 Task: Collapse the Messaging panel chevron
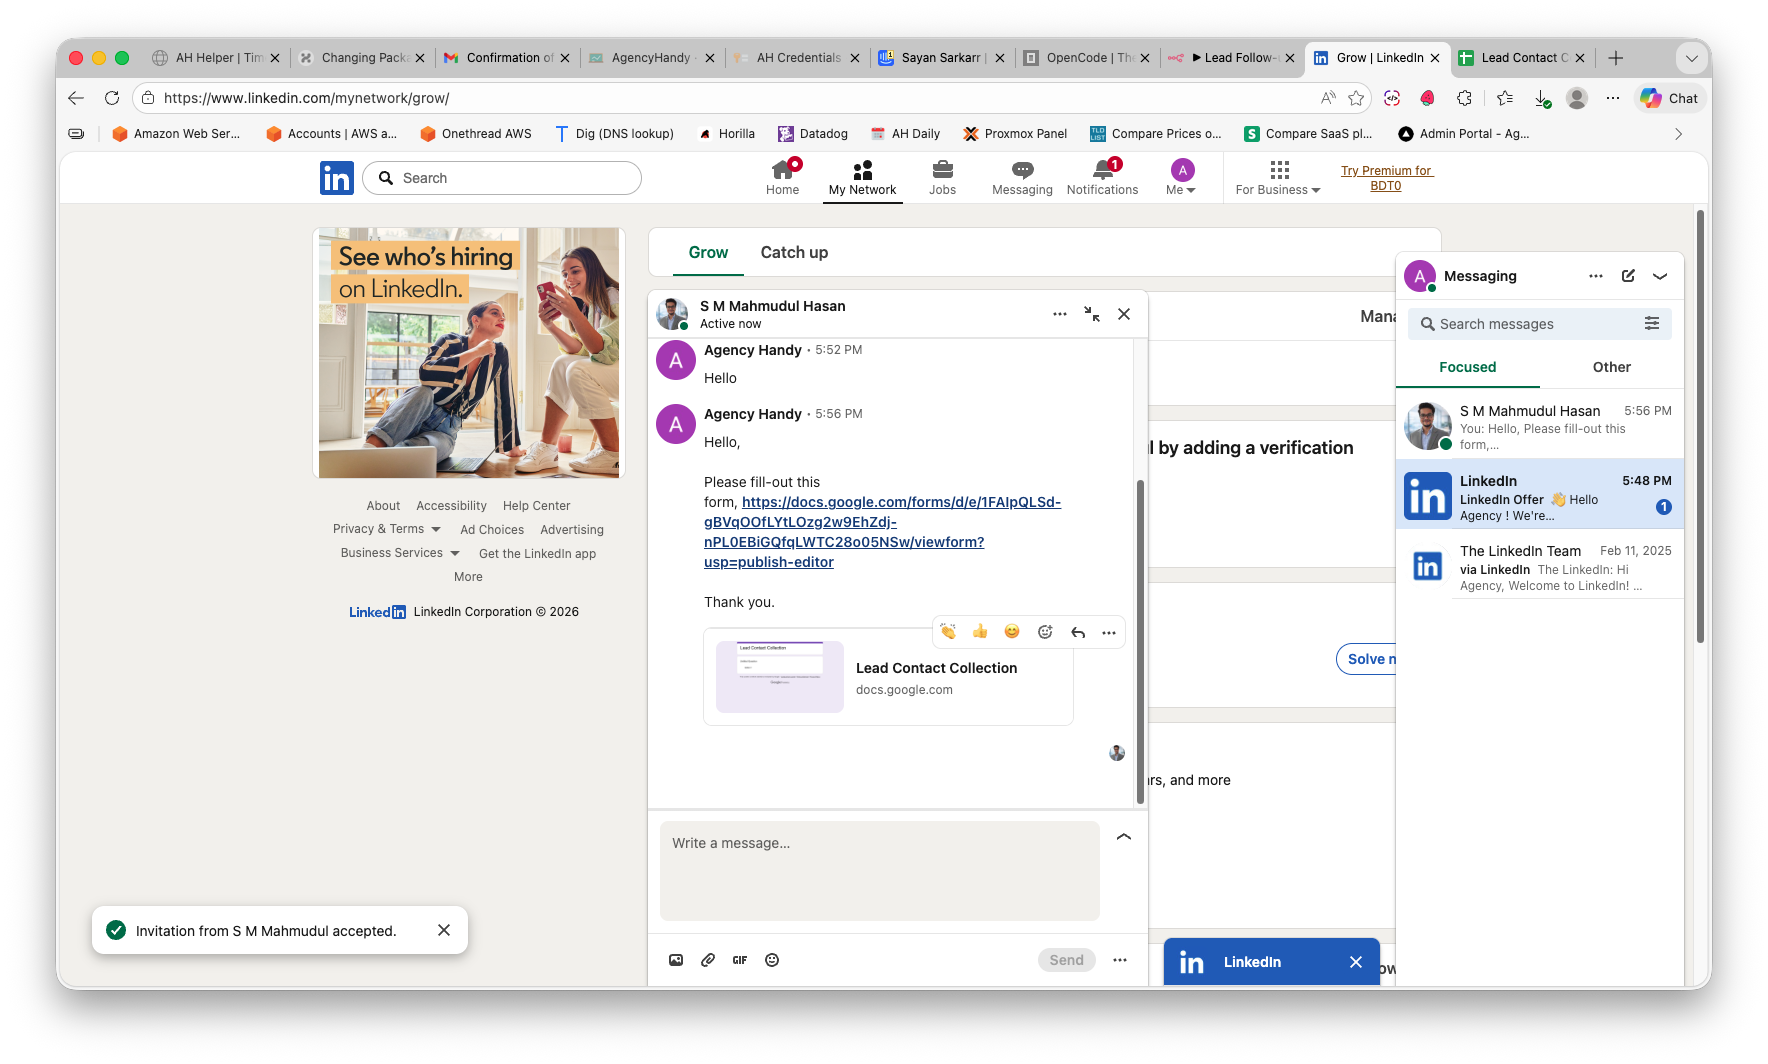(x=1660, y=276)
